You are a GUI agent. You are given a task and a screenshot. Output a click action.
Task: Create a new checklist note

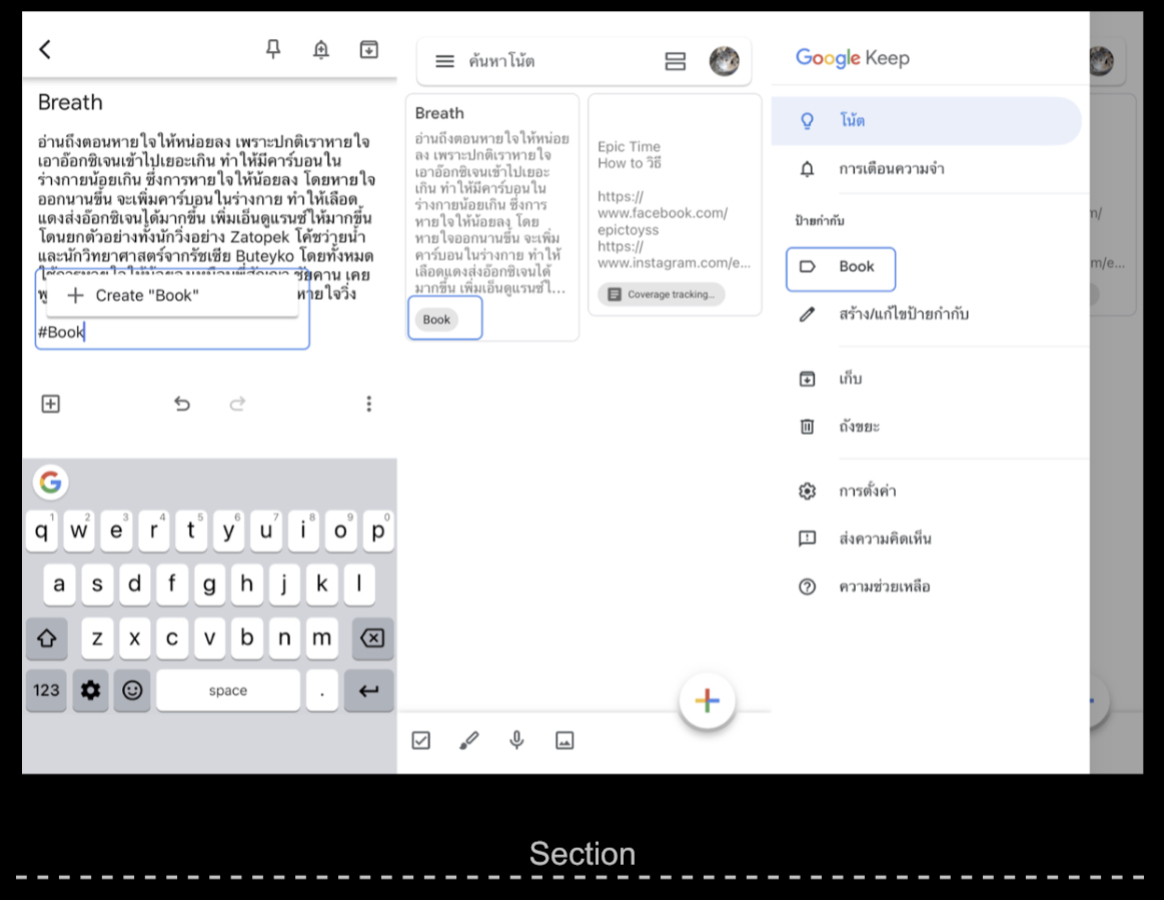coord(421,740)
